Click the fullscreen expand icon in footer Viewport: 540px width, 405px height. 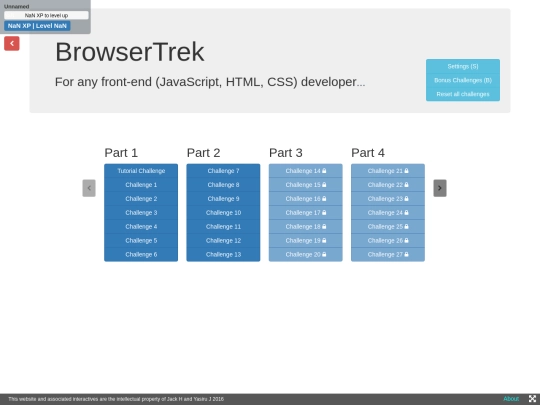532,399
